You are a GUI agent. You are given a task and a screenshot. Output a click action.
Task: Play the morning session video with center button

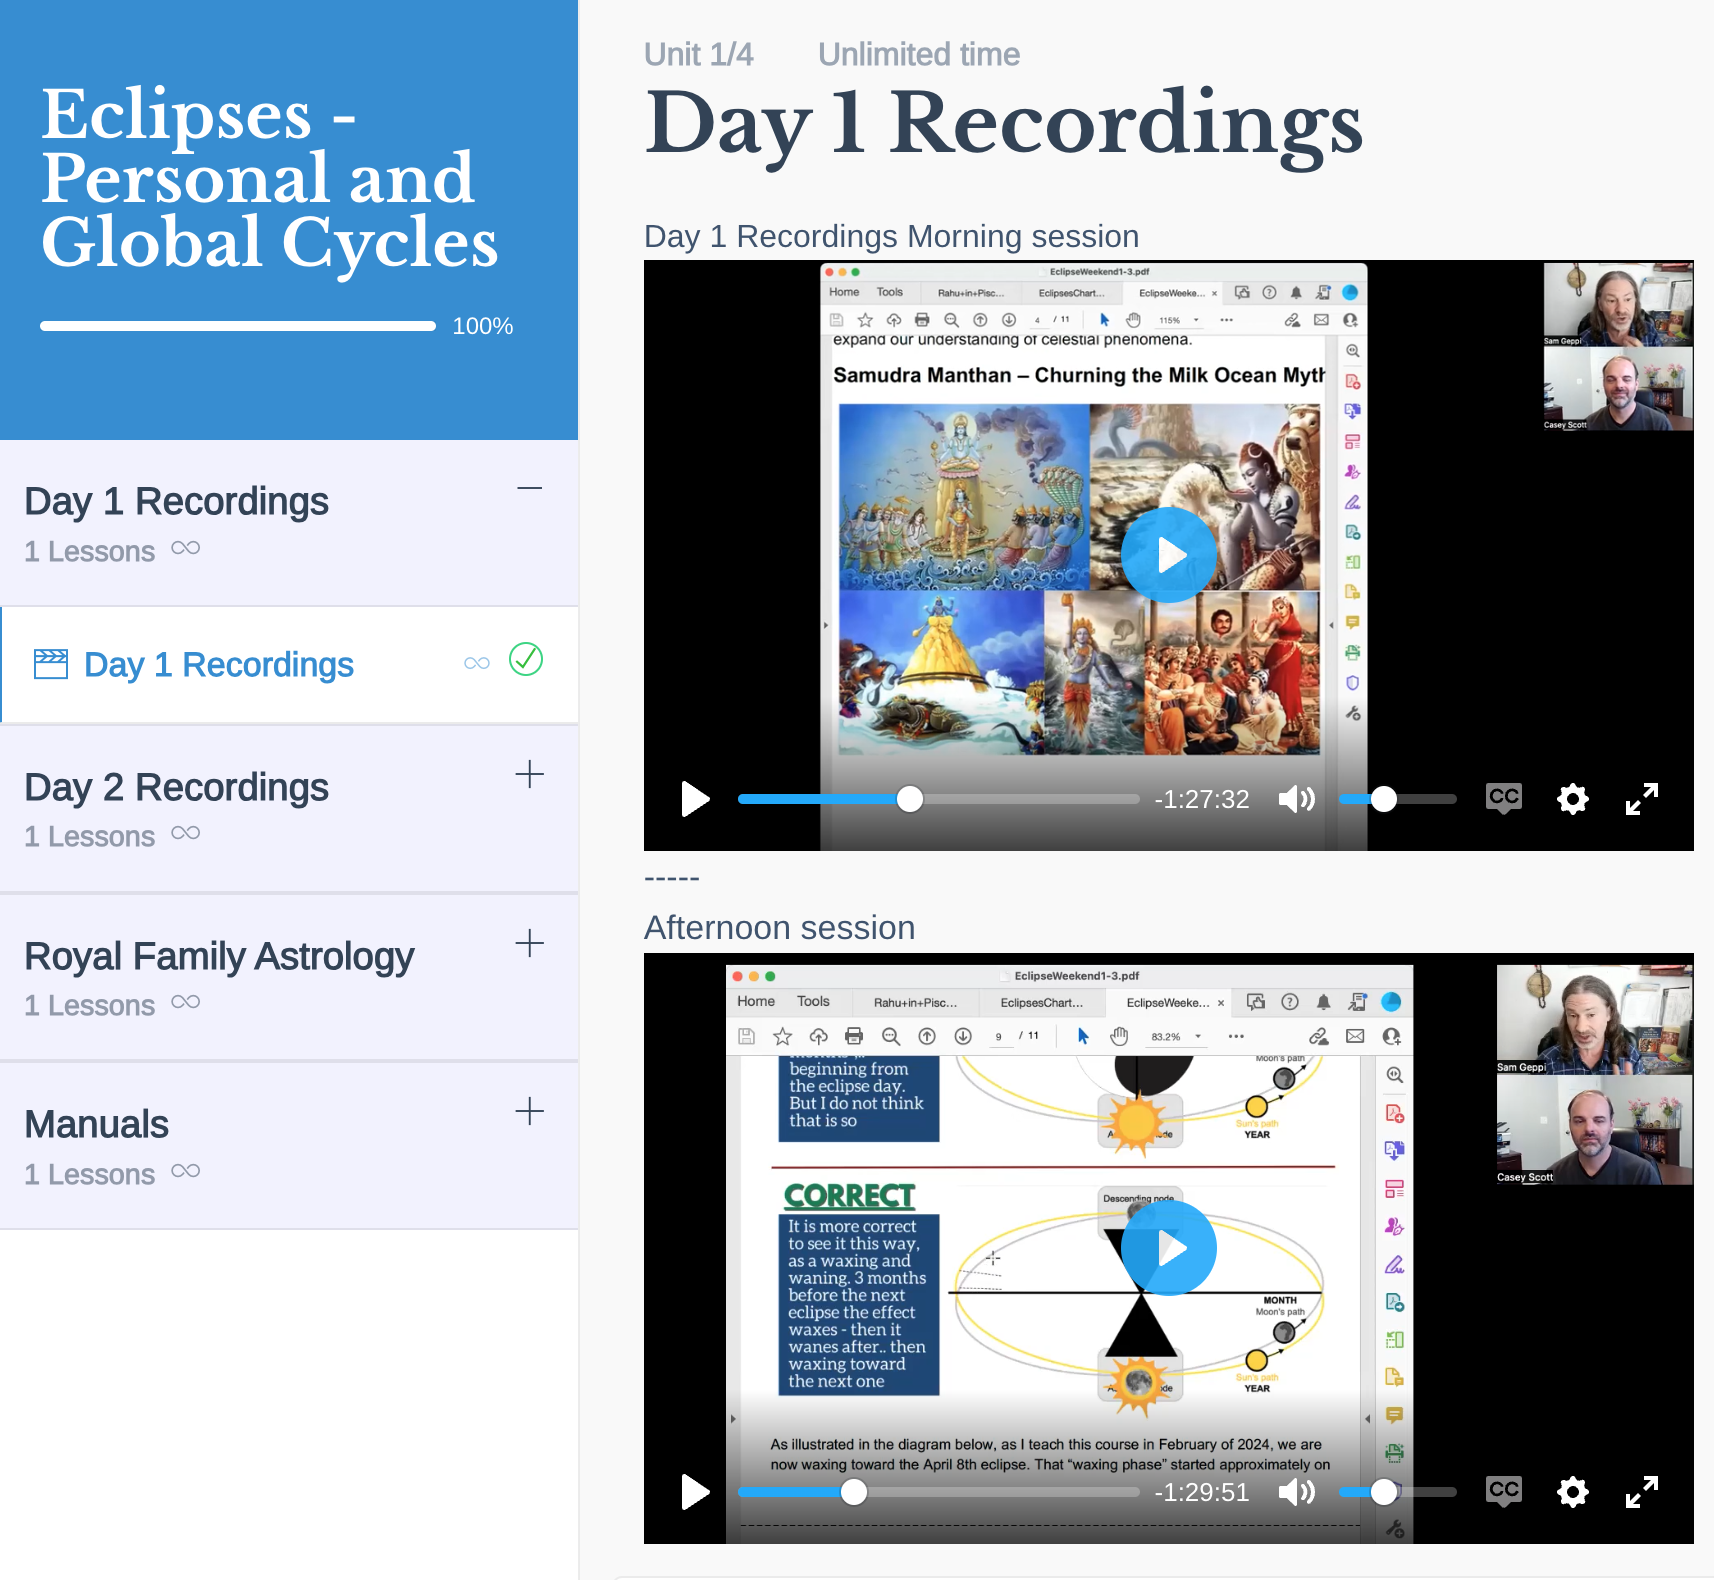(x=1168, y=555)
